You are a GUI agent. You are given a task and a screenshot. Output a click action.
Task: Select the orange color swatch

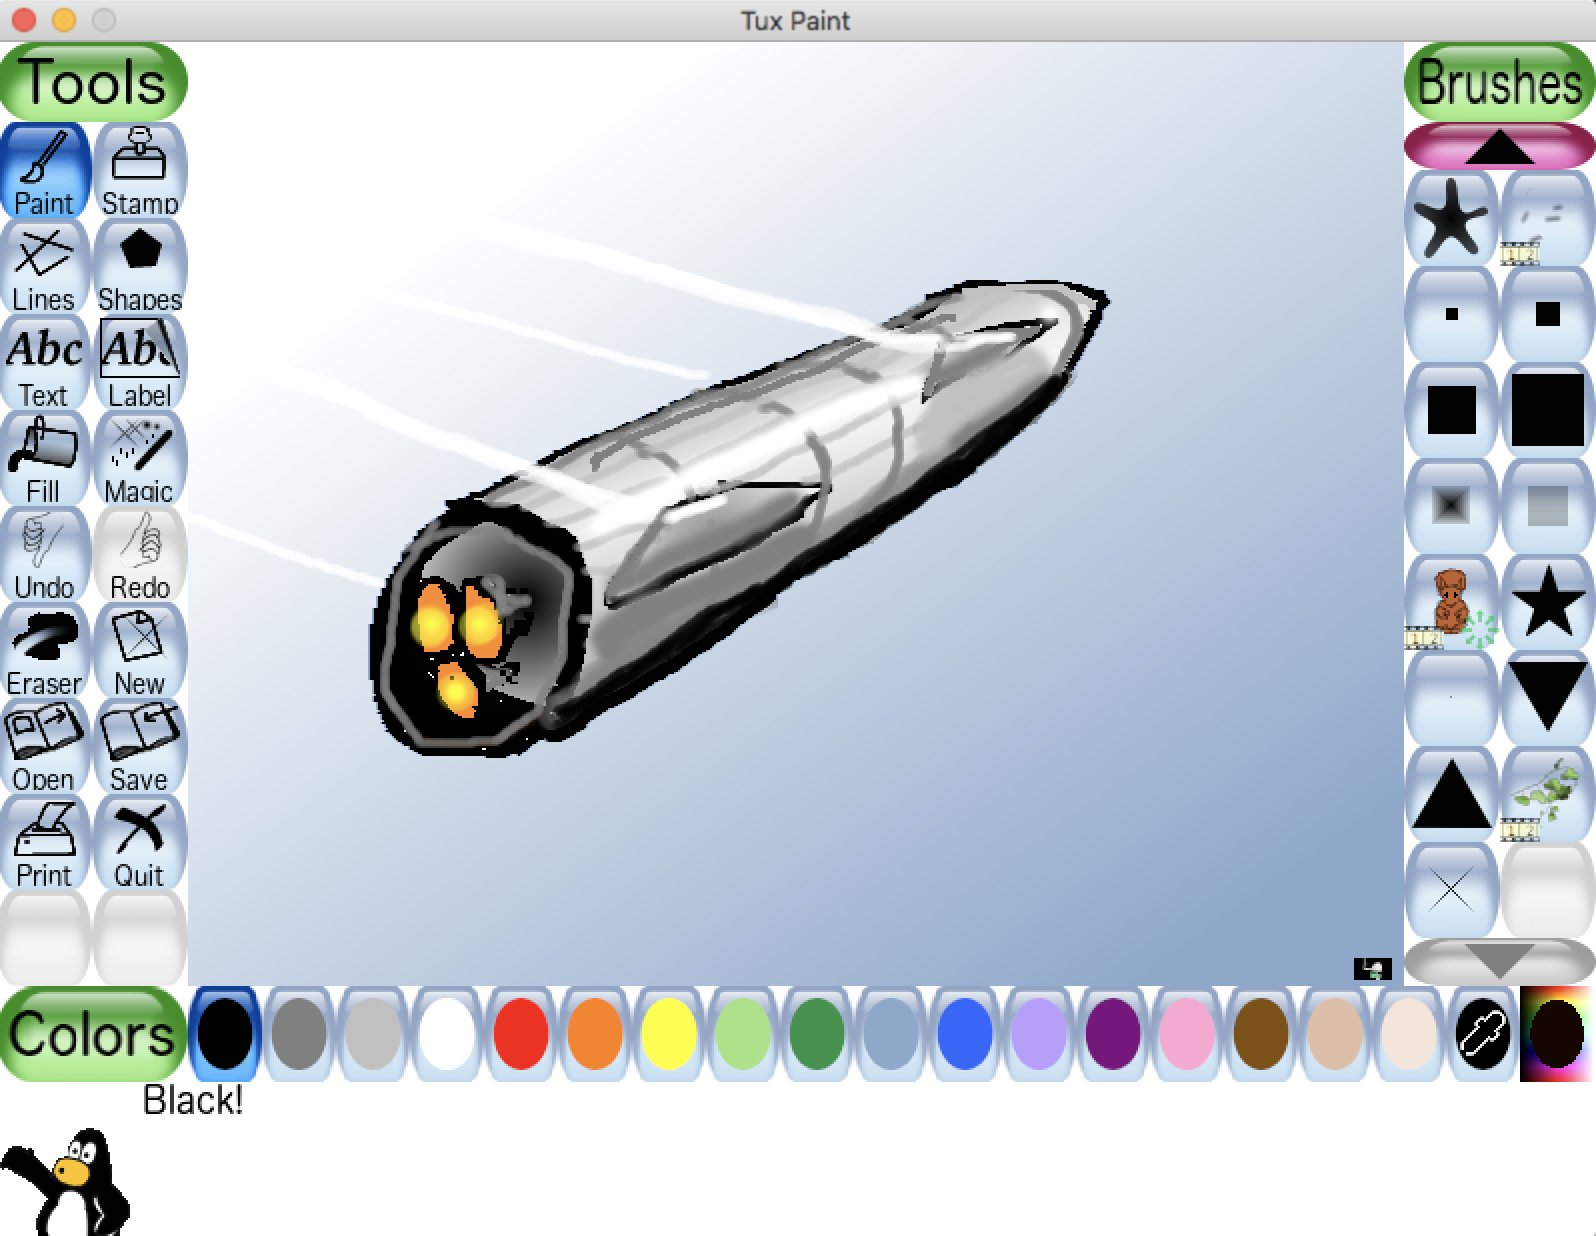pyautogui.click(x=595, y=1033)
